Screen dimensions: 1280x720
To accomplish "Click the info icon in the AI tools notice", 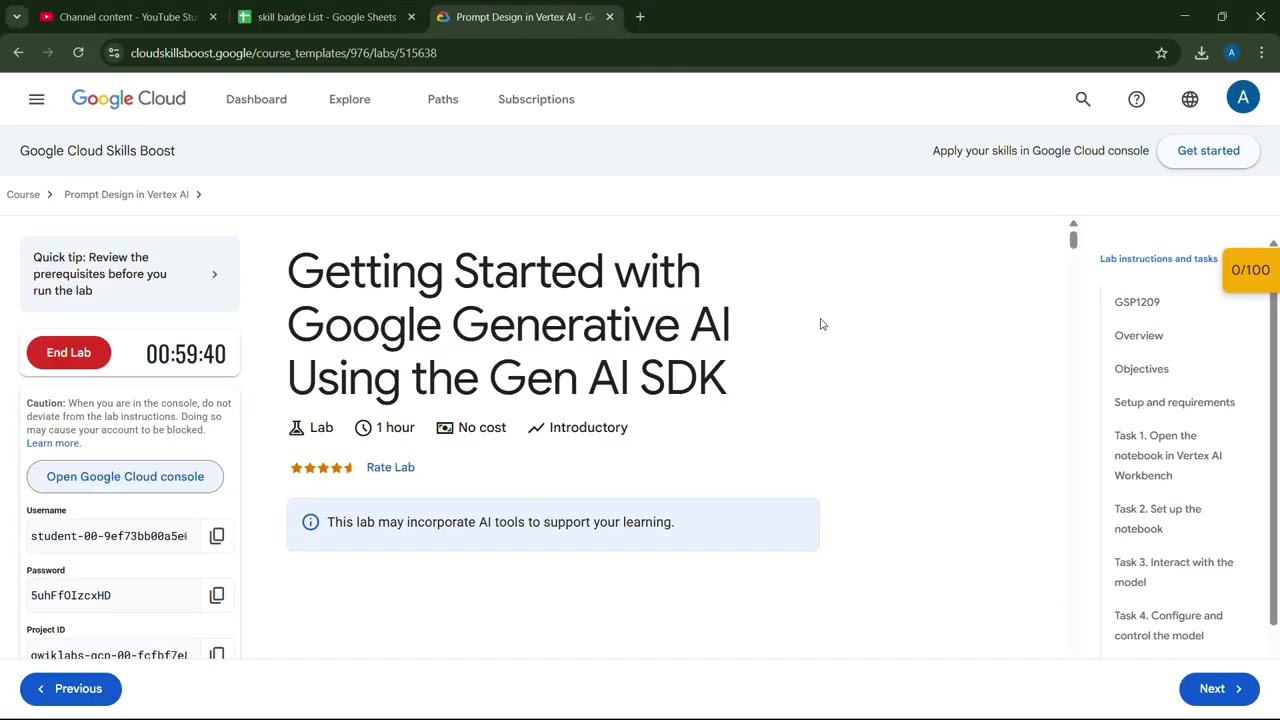I will click(x=310, y=522).
